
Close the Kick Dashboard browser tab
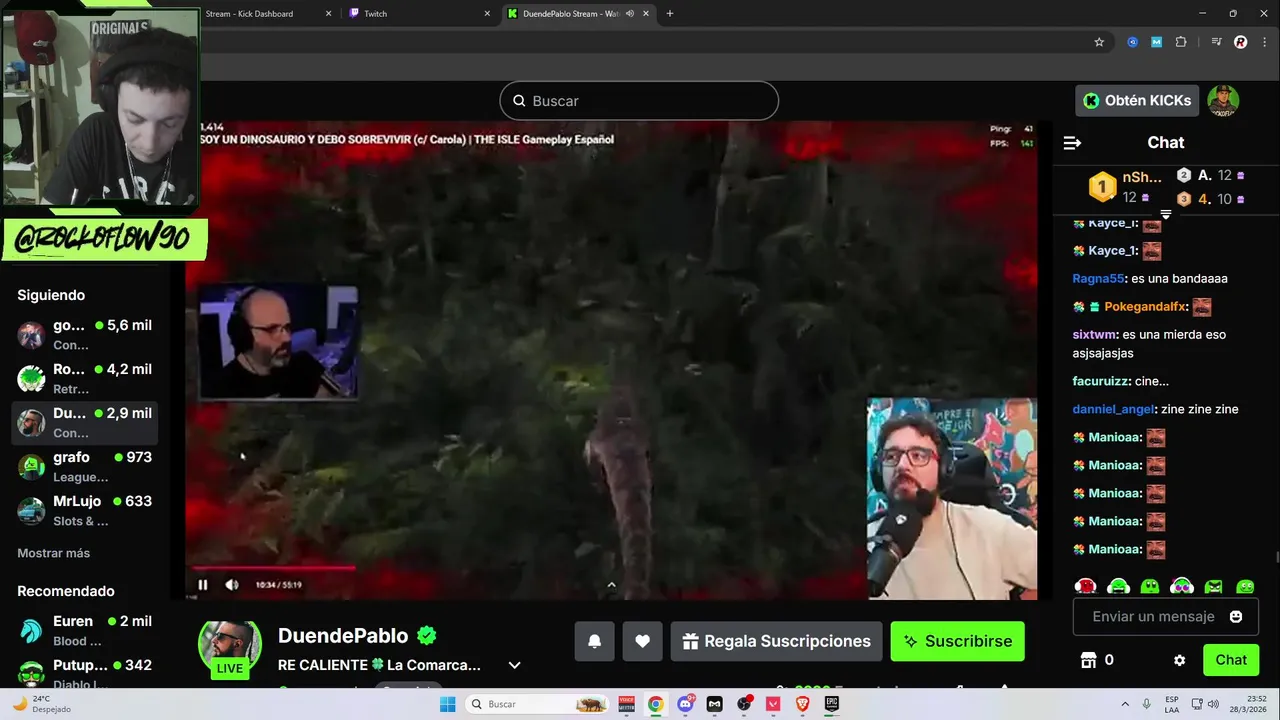click(x=329, y=14)
